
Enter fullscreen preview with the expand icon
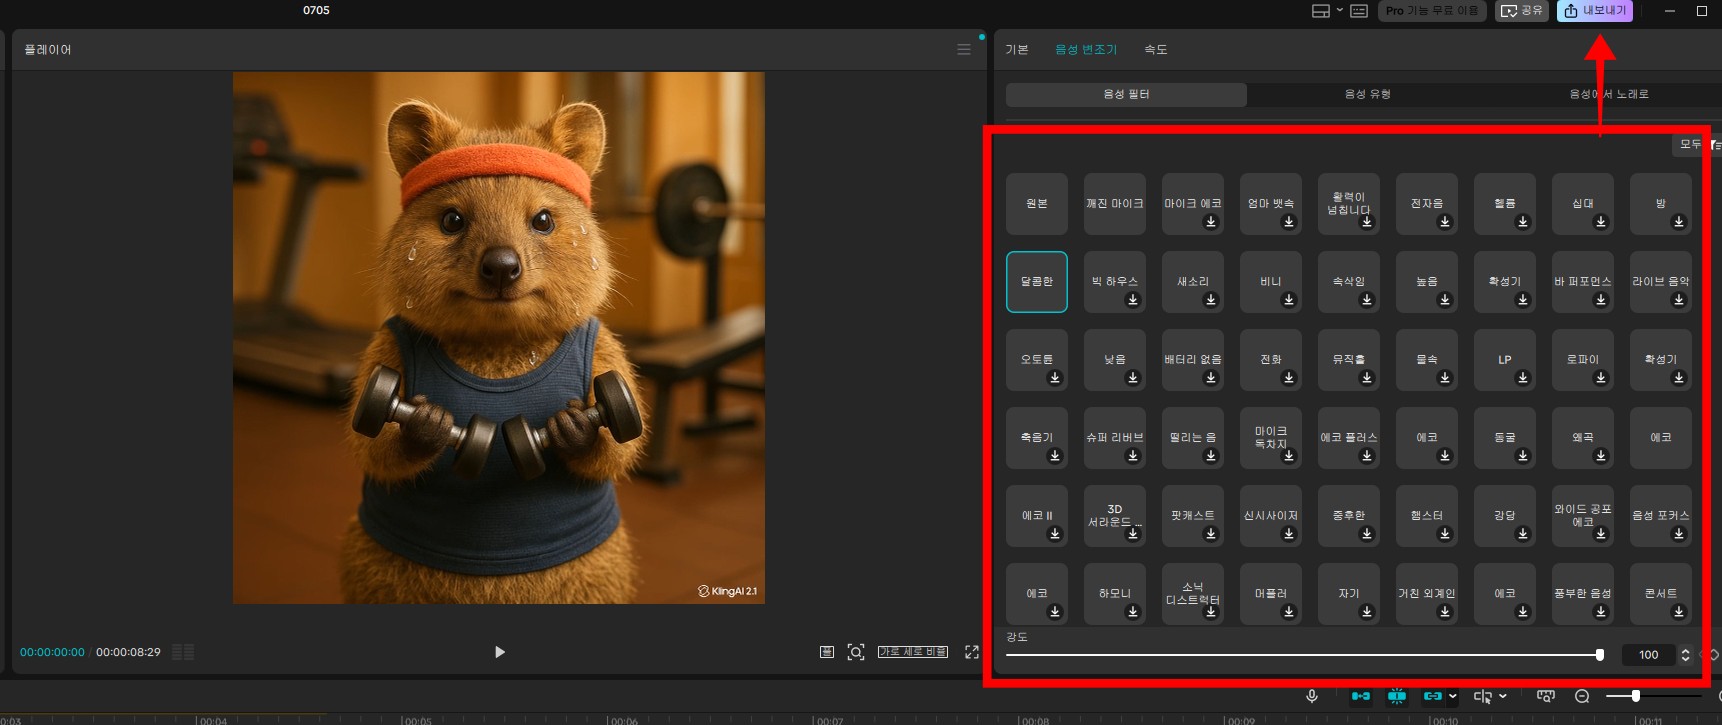[x=971, y=652]
